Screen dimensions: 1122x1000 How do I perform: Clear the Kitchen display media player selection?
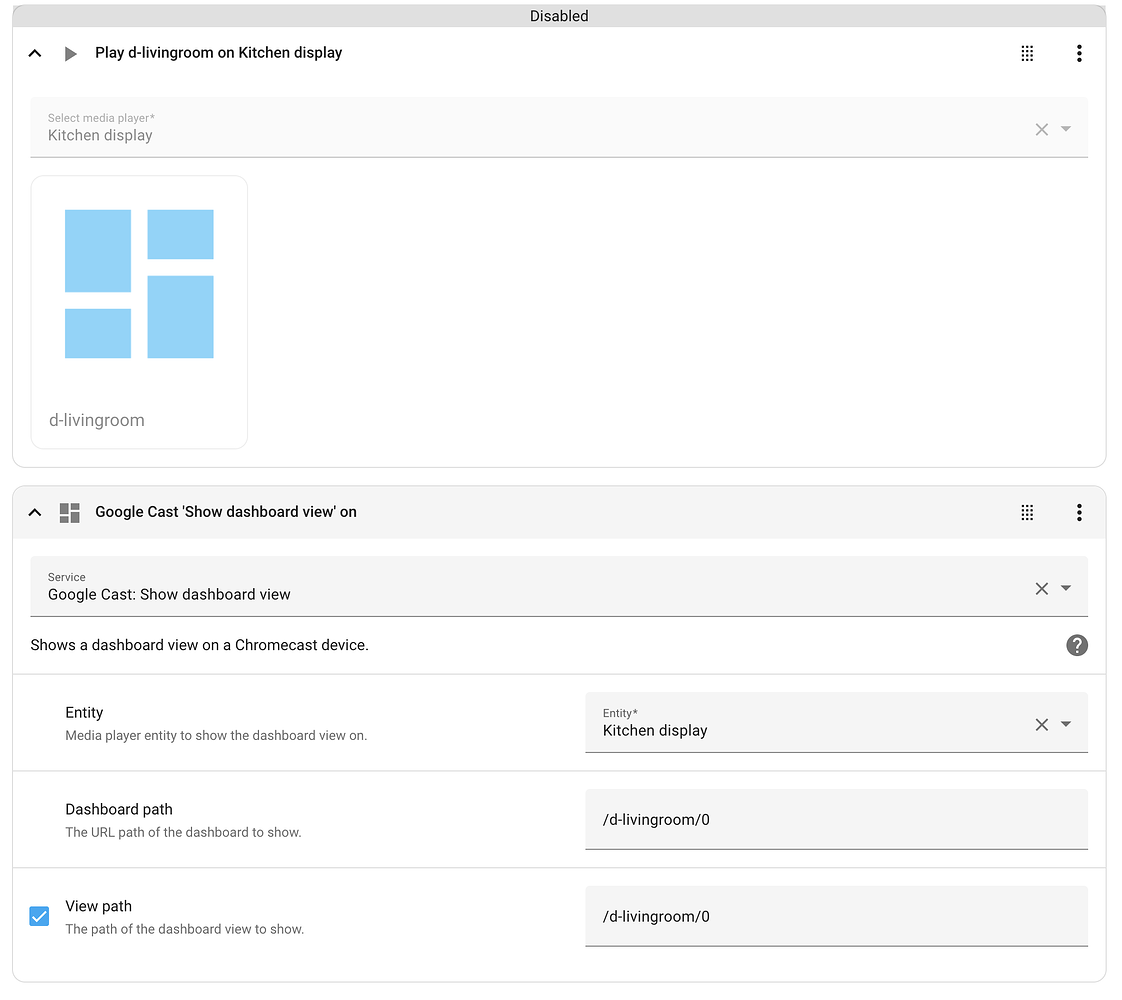[x=1041, y=128]
